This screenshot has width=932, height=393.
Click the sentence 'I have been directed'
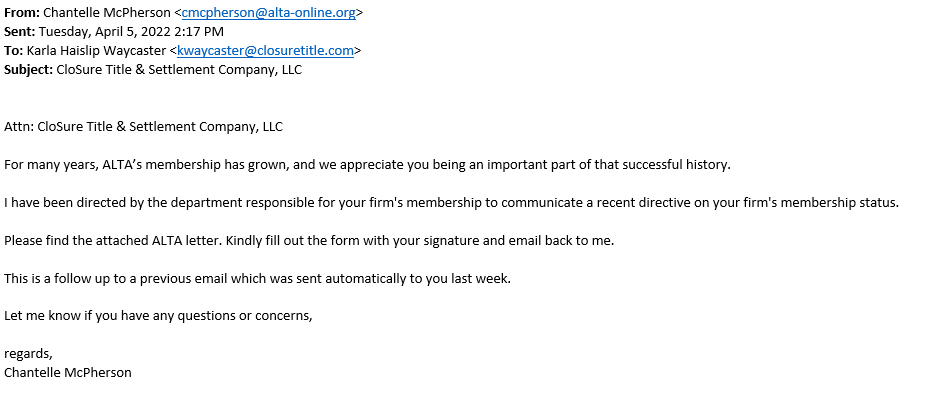pos(452,203)
